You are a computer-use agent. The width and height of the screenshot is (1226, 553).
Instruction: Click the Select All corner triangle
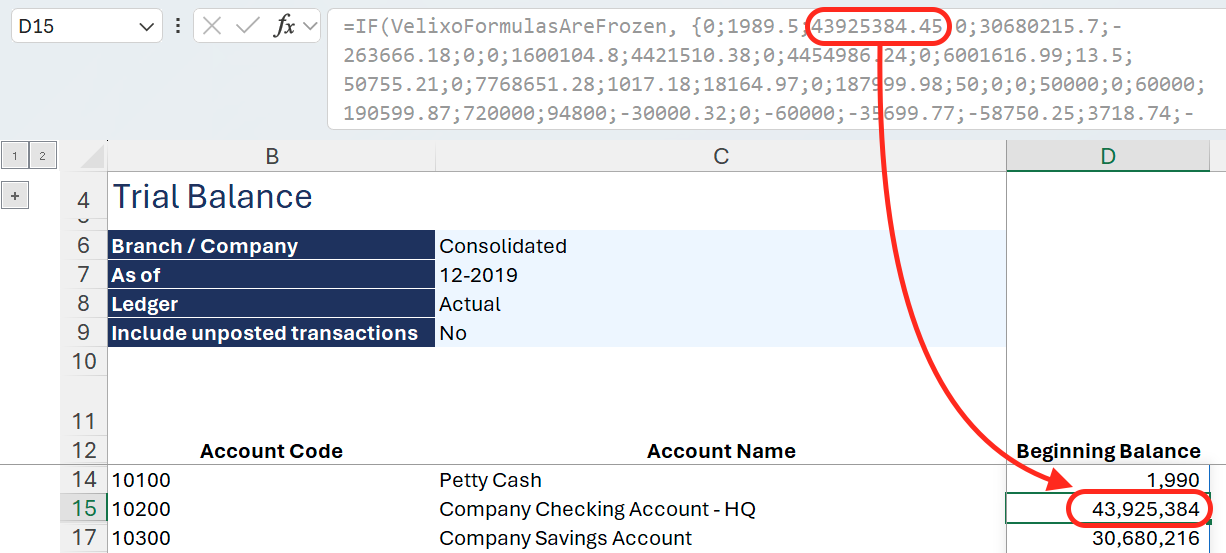click(92, 156)
